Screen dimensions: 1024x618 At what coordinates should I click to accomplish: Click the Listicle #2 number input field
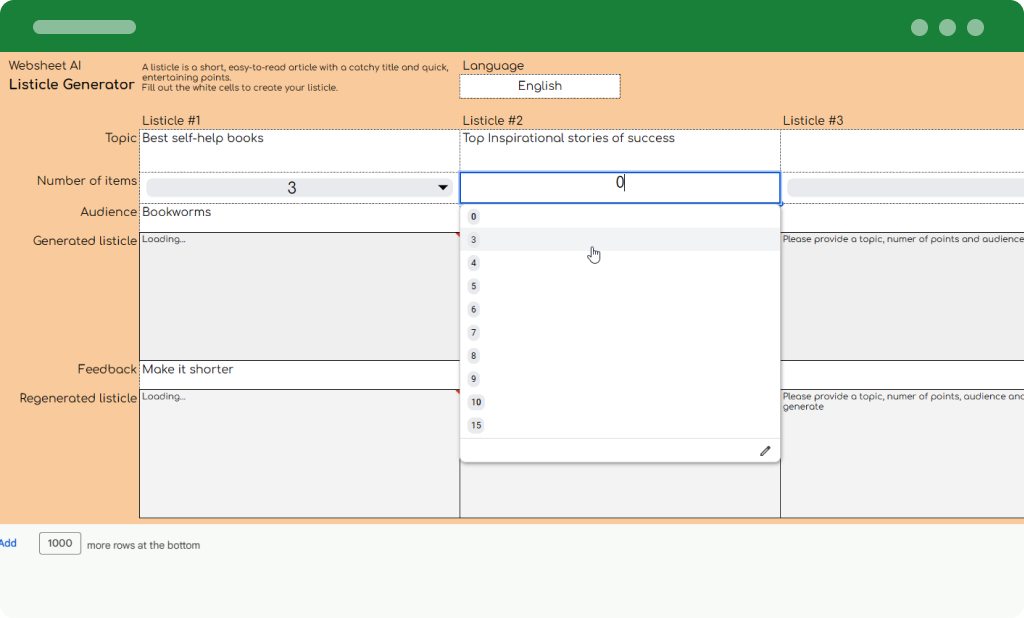click(619, 187)
